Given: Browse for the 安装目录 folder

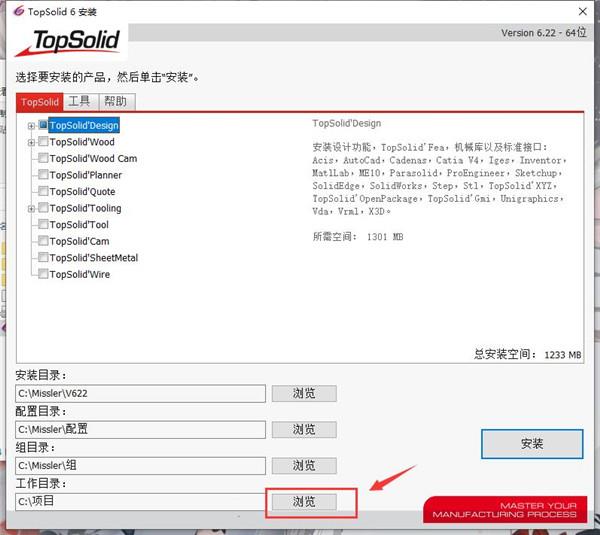Looking at the screenshot, I should point(304,393).
